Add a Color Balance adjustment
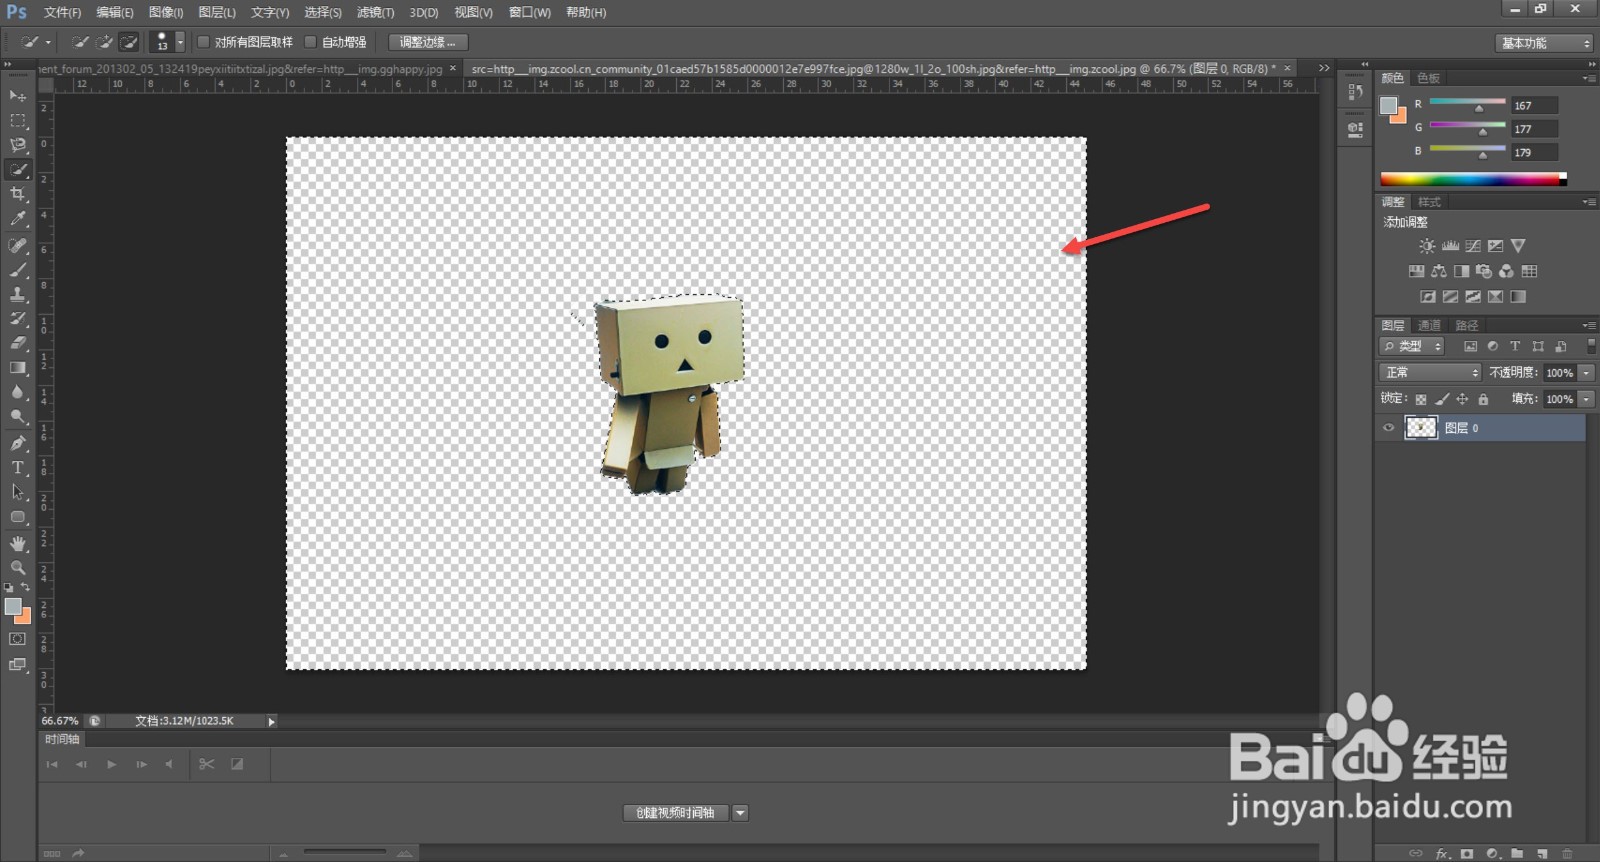Image resolution: width=1600 pixels, height=862 pixels. click(x=1439, y=271)
